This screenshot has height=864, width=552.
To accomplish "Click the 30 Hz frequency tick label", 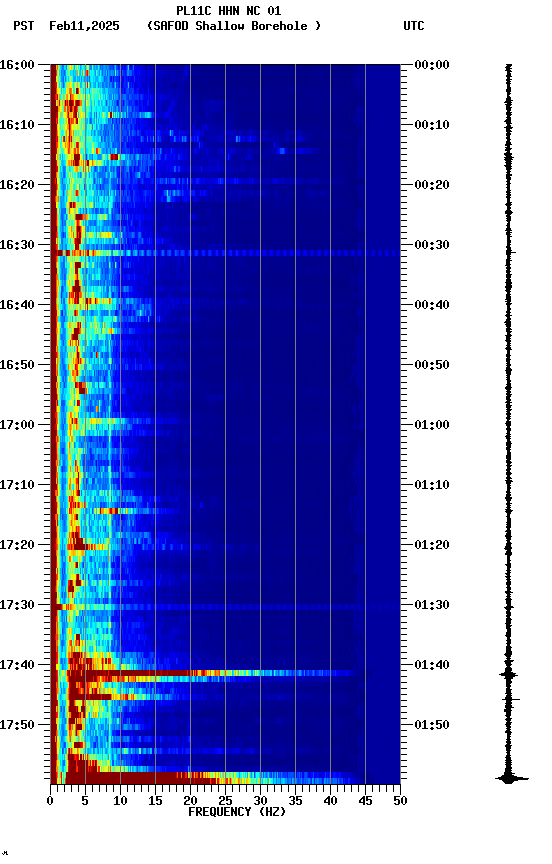I will [x=261, y=801].
